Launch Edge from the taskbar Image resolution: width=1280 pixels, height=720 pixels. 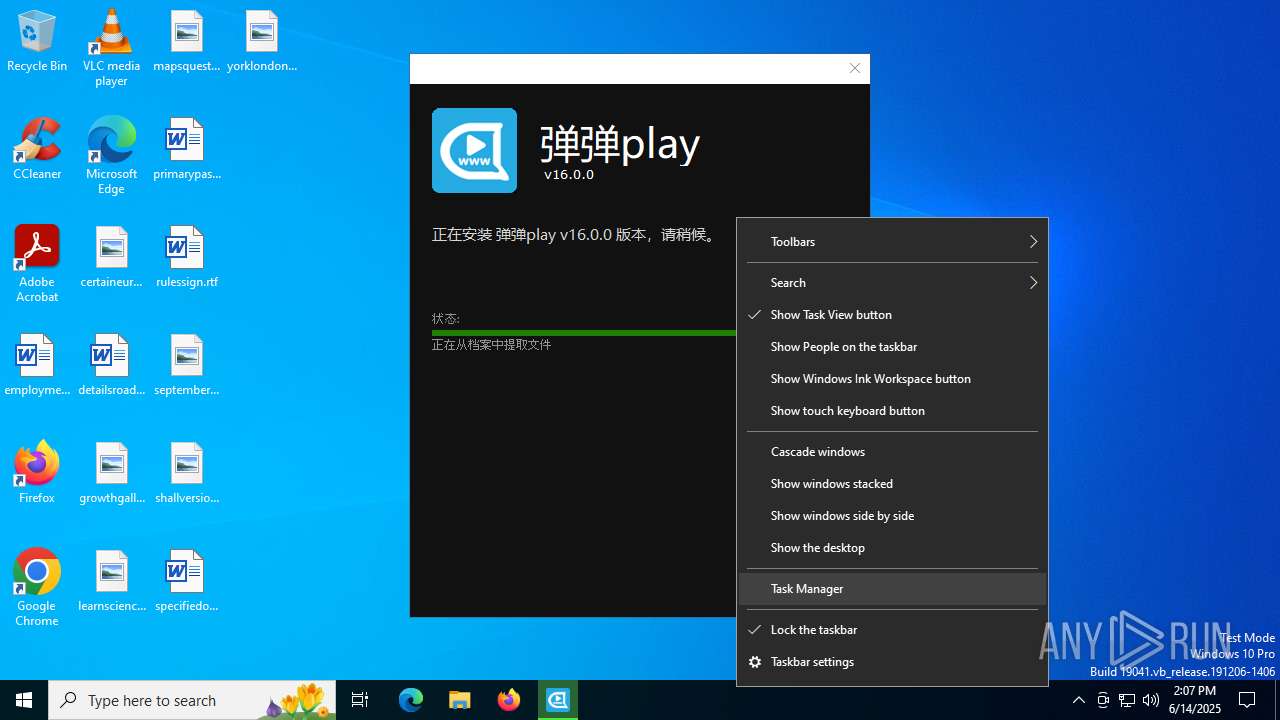click(411, 700)
